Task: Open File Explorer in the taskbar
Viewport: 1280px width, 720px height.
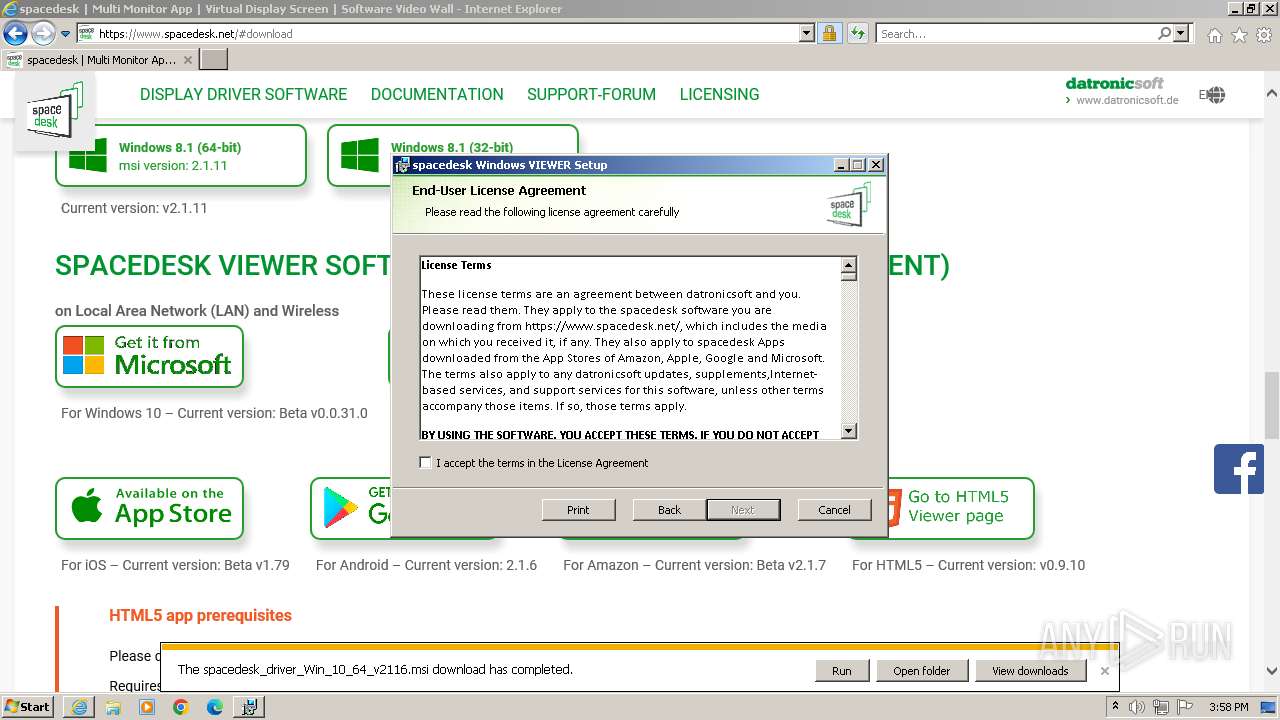Action: (x=113, y=707)
